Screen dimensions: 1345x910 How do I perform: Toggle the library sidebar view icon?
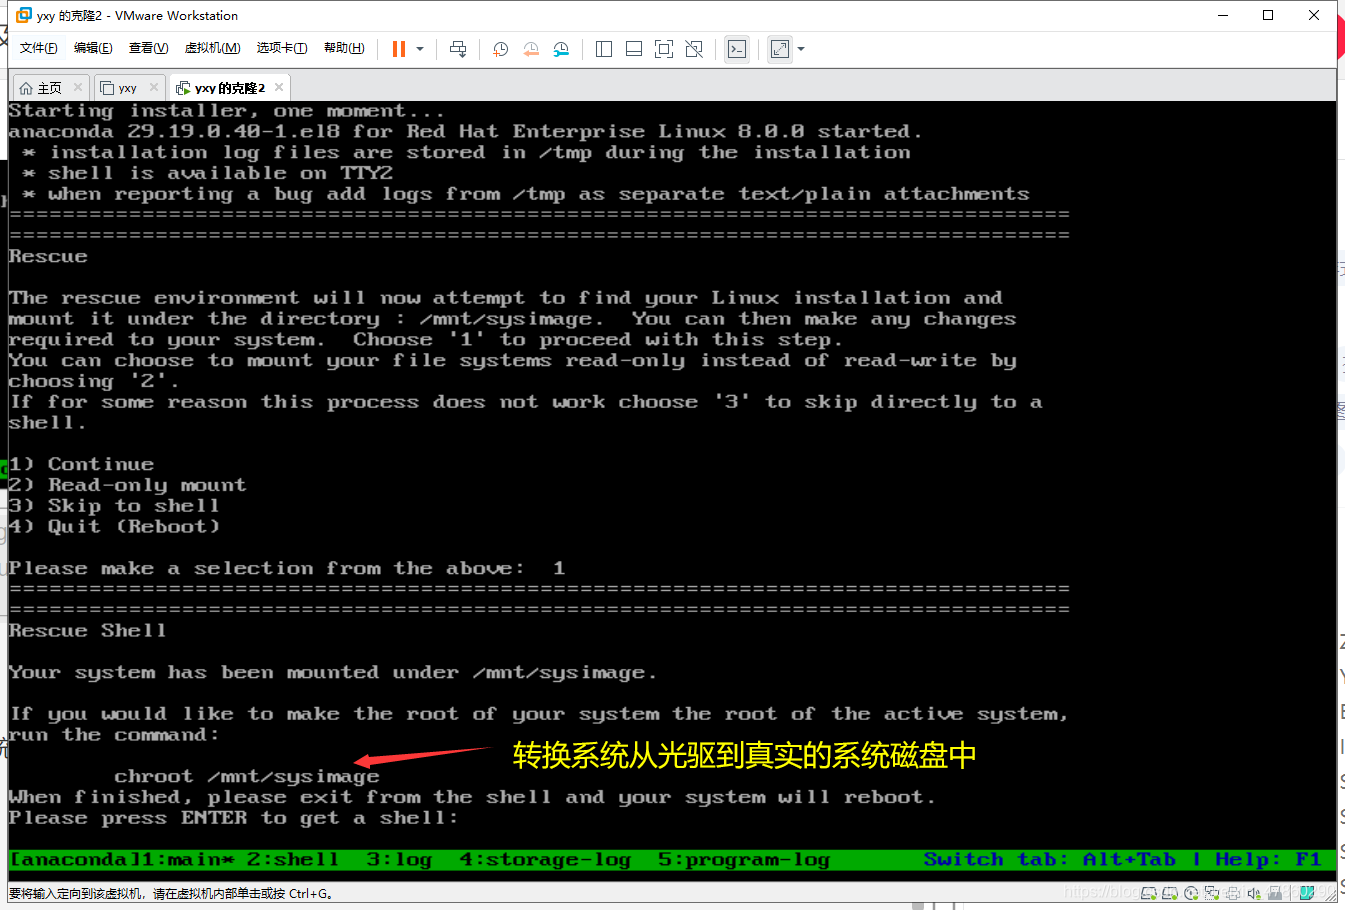coord(604,49)
